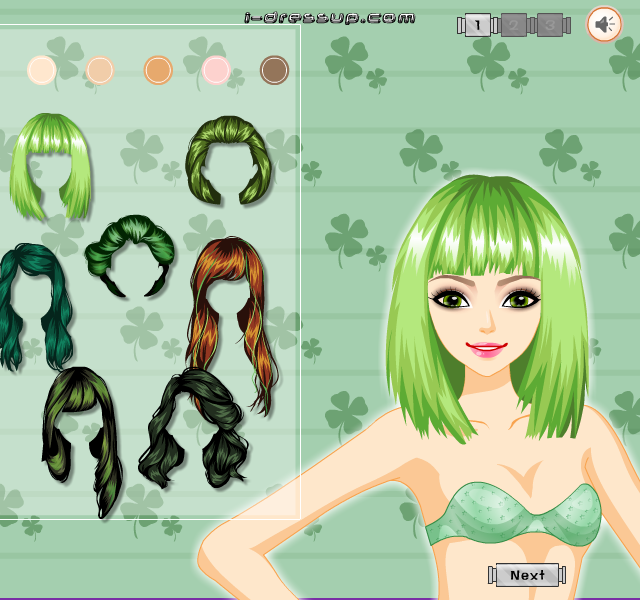The image size is (640, 600).
Task: Choose the pink skin tone swatch
Action: coord(216,70)
